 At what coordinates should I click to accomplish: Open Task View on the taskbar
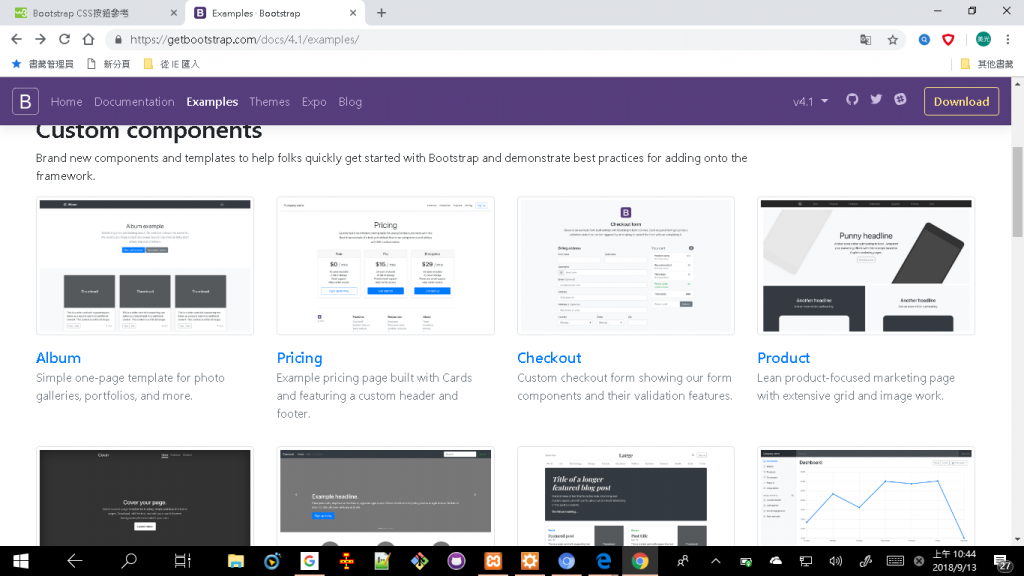coord(182,560)
